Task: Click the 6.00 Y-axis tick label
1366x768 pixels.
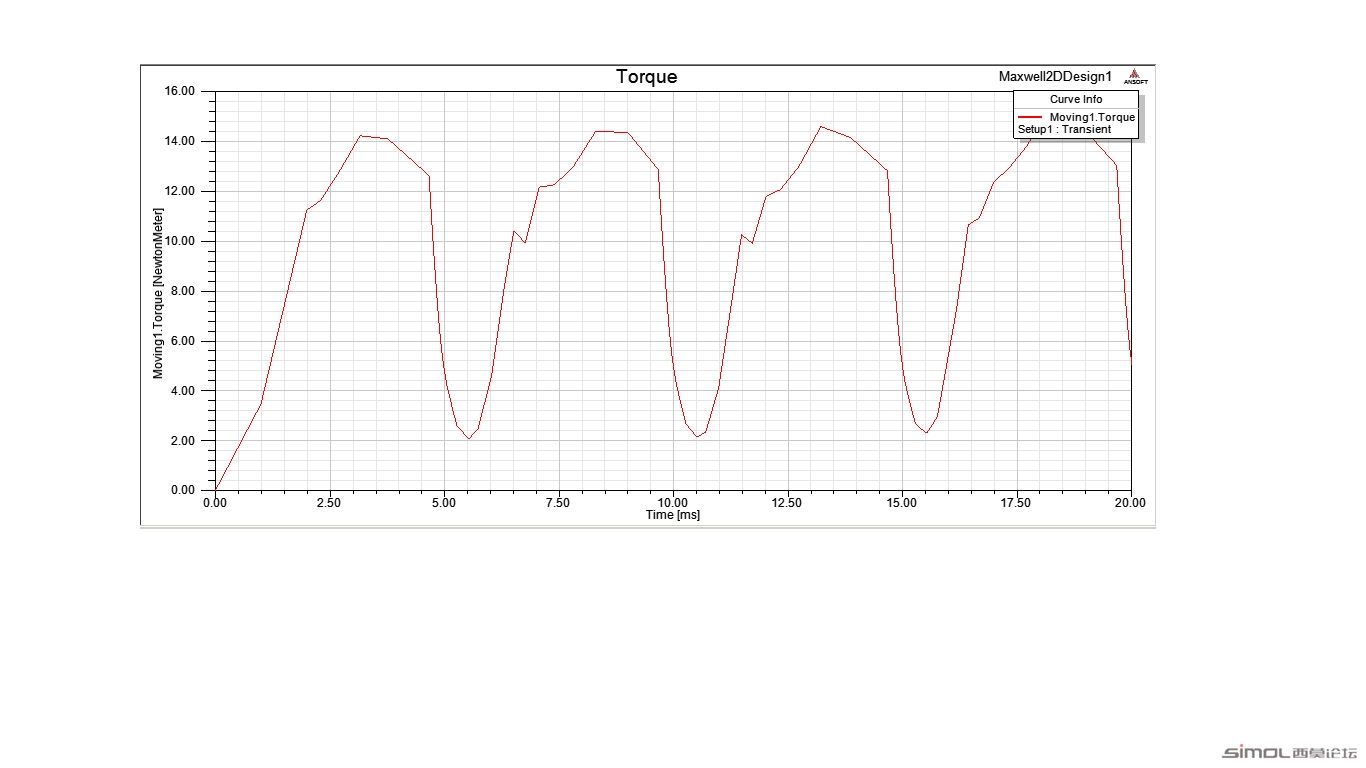Action: (x=184, y=341)
